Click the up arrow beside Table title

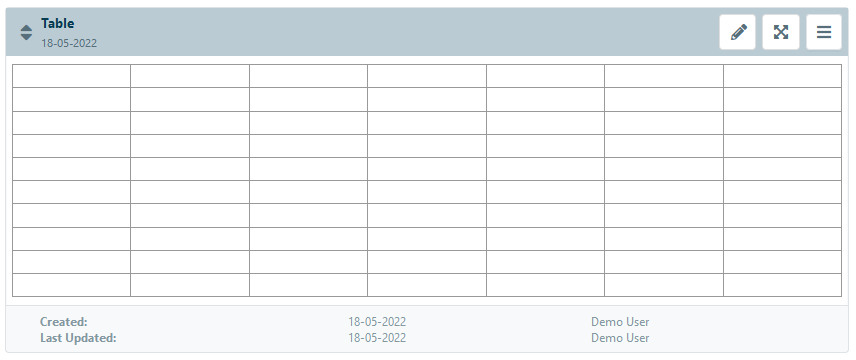[26, 28]
